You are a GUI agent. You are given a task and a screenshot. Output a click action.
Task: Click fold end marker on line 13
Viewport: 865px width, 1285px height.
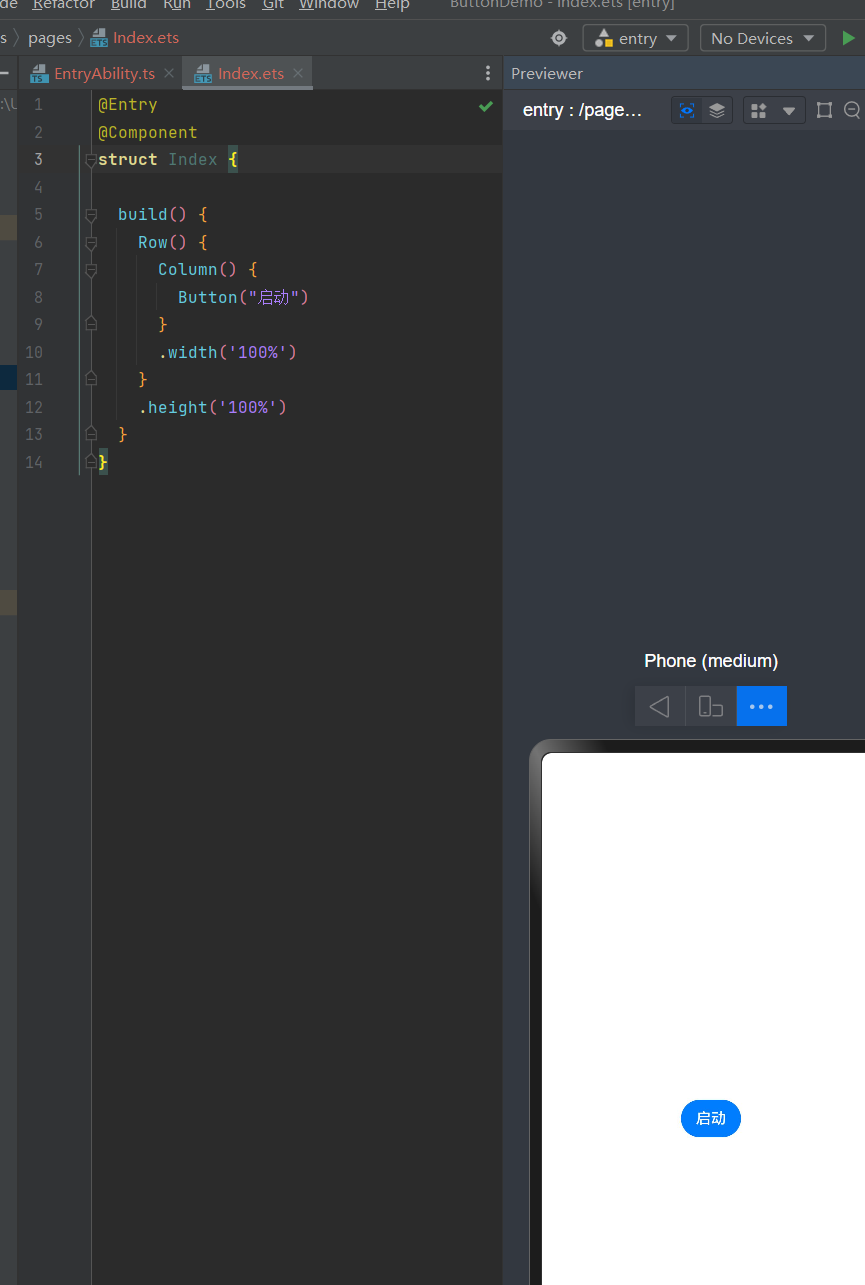coord(91,433)
